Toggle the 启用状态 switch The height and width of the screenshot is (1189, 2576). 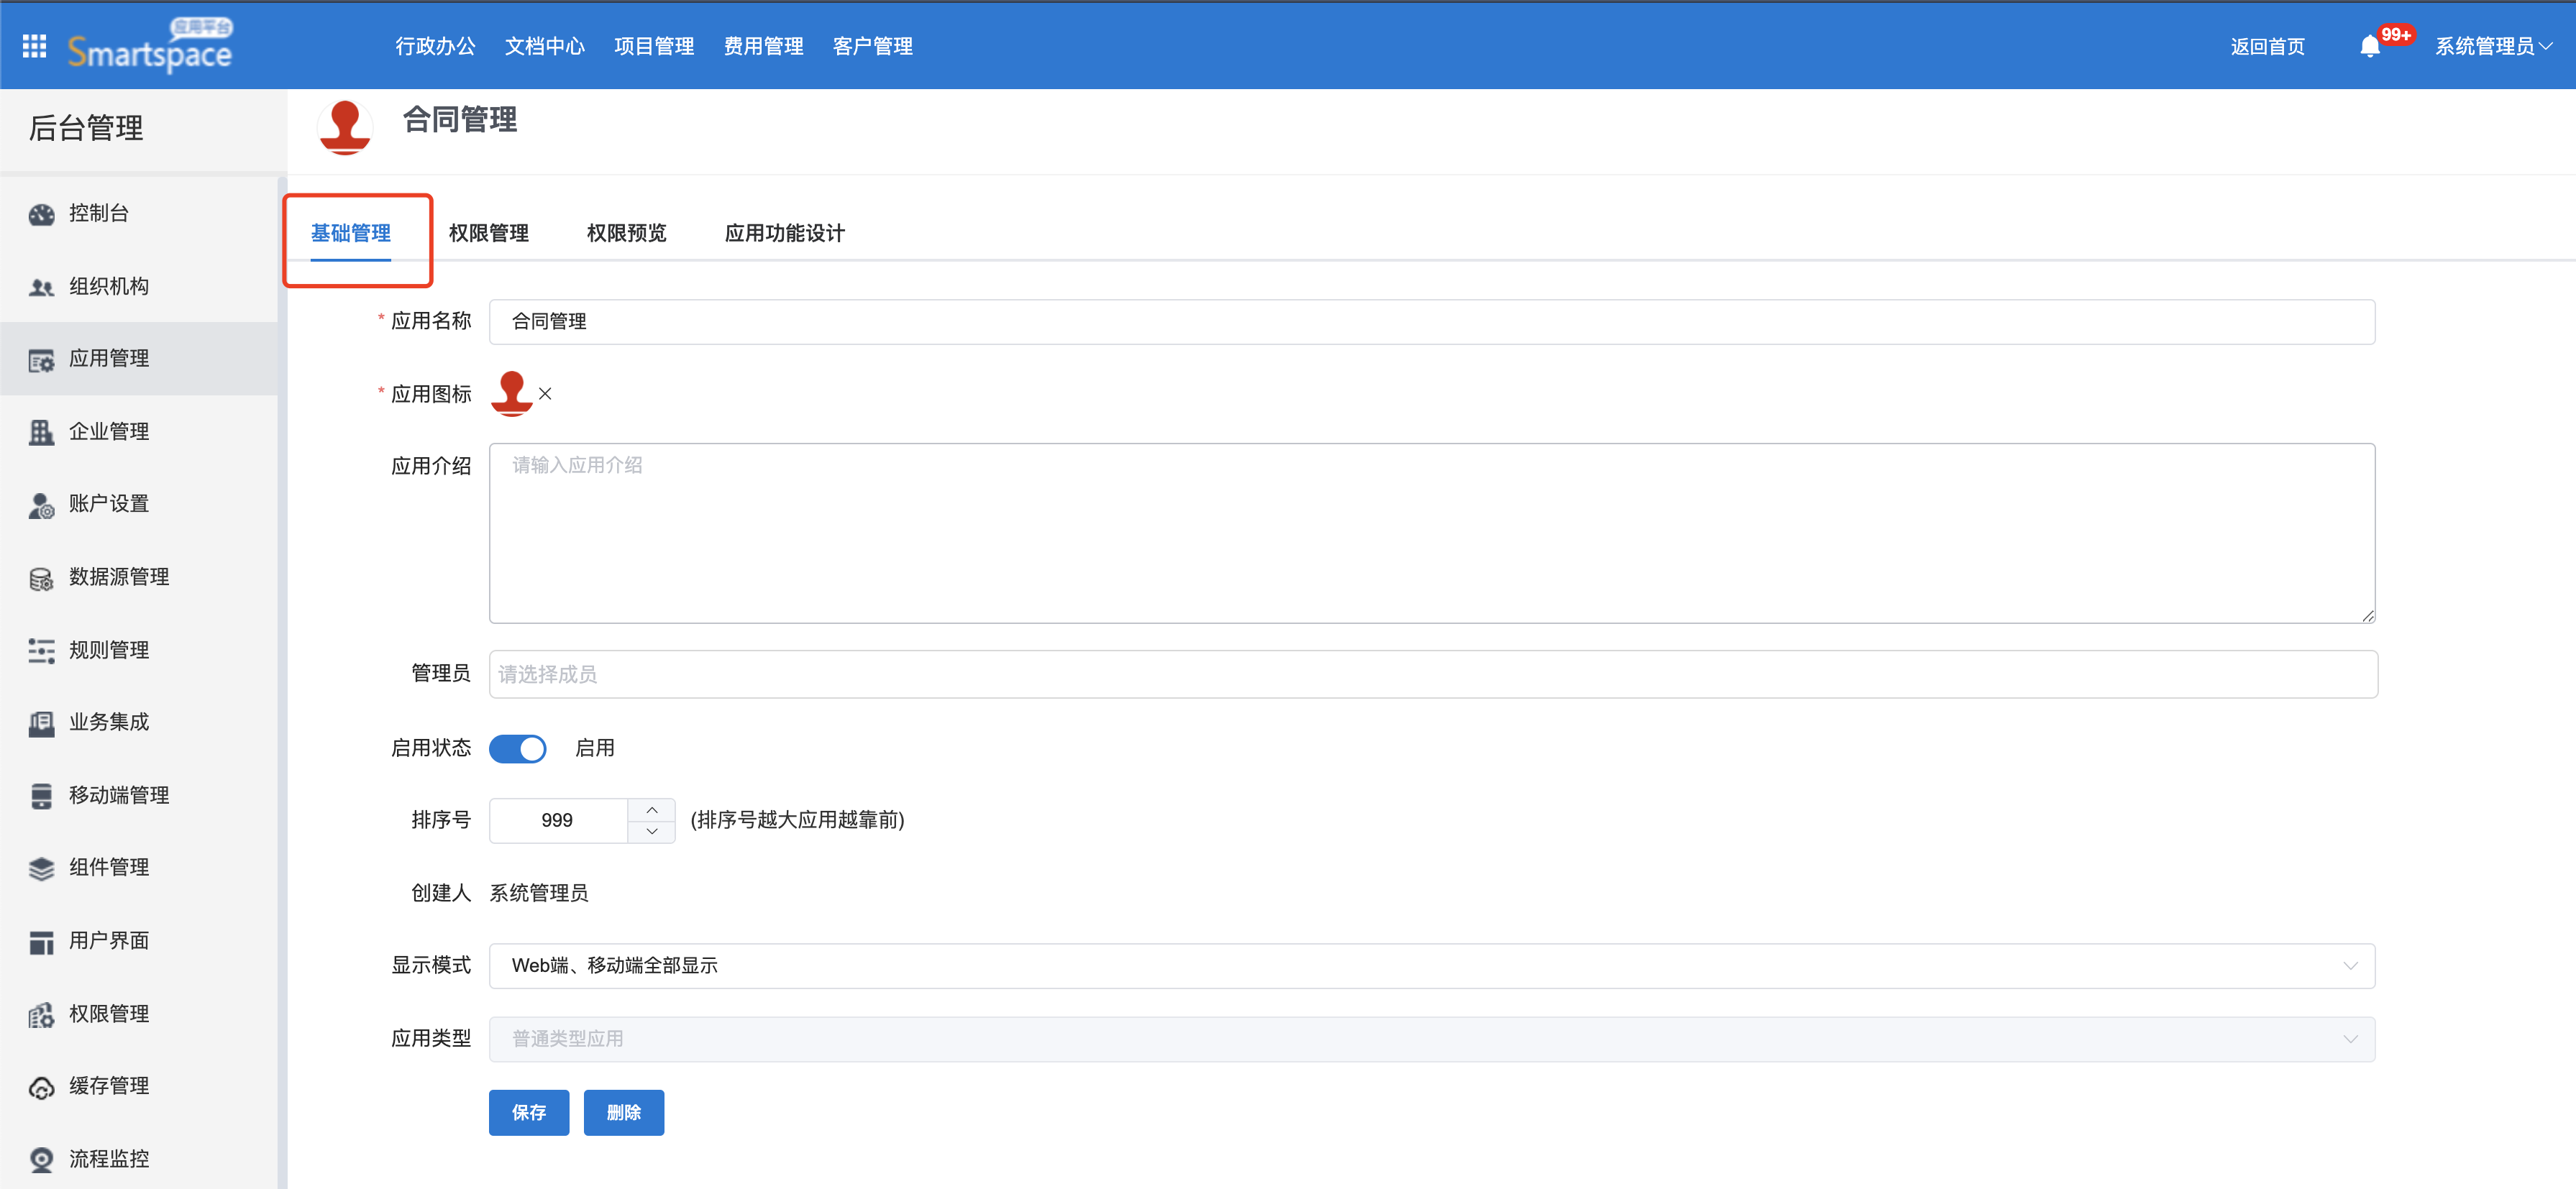[517, 748]
